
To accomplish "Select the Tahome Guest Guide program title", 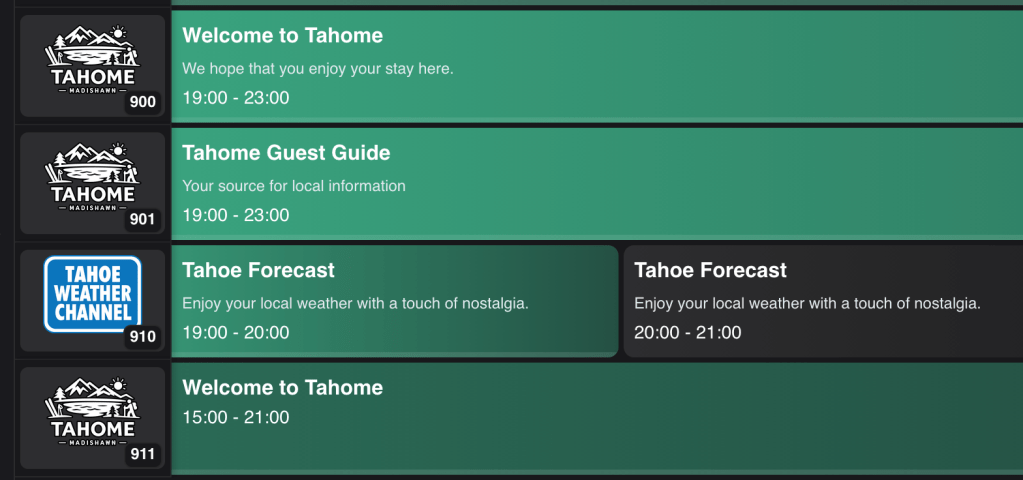I will pyautogui.click(x=286, y=153).
